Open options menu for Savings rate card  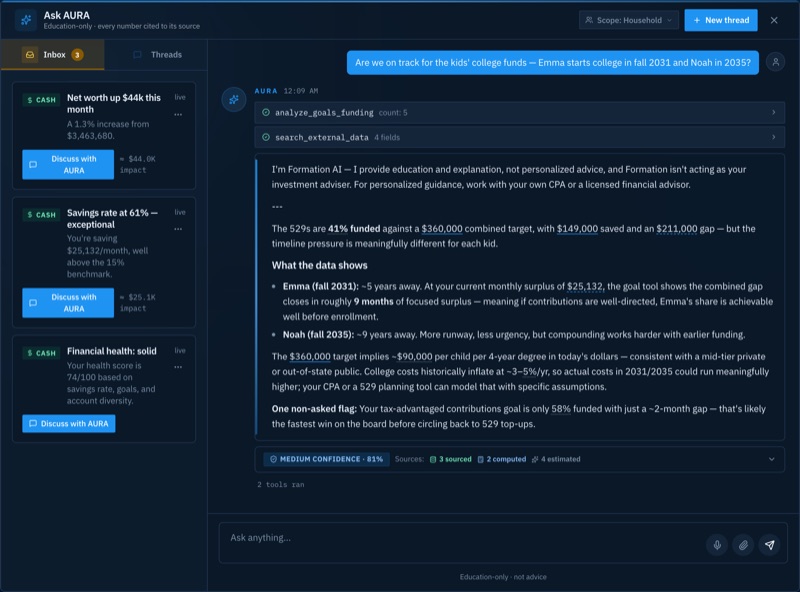[x=178, y=229]
